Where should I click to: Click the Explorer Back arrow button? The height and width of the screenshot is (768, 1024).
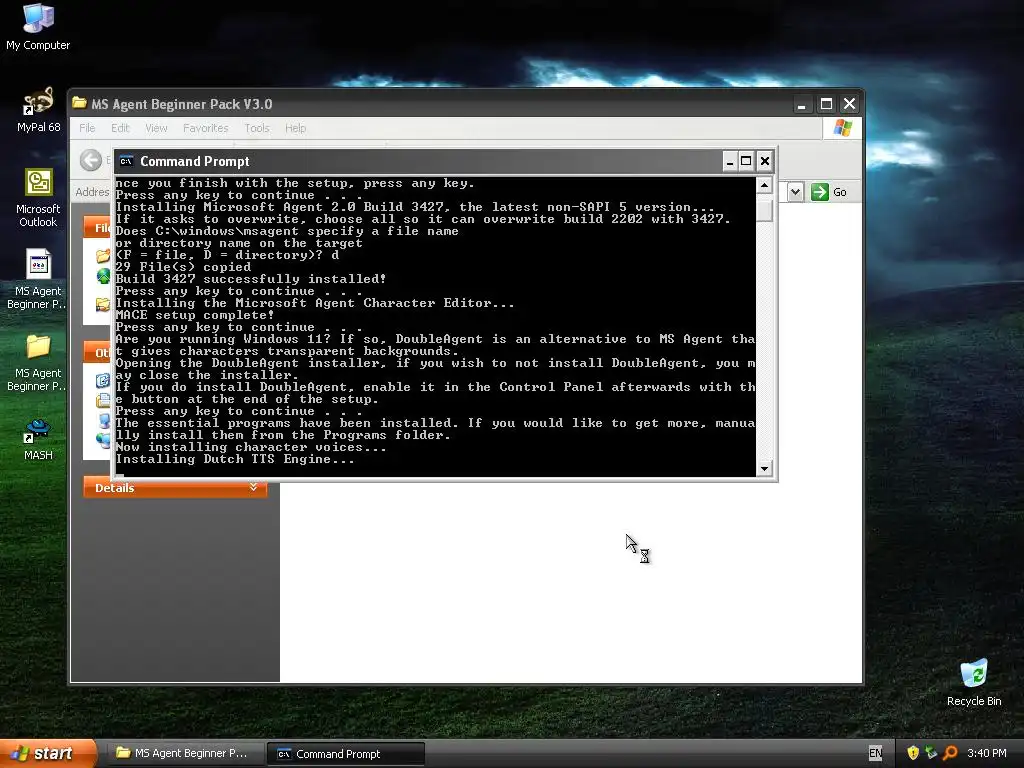[x=91, y=160]
